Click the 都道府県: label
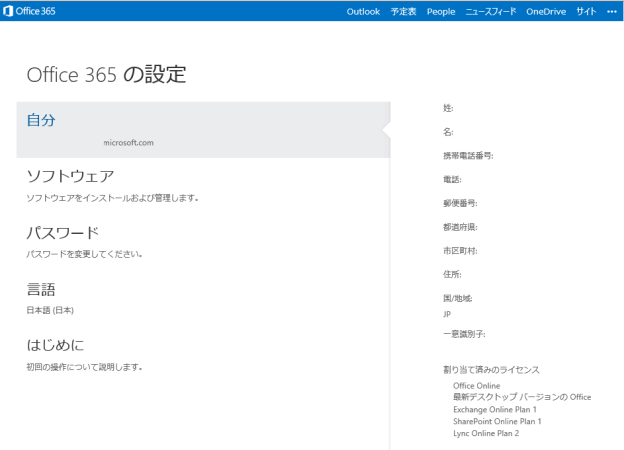The width and height of the screenshot is (624, 450). (x=460, y=227)
